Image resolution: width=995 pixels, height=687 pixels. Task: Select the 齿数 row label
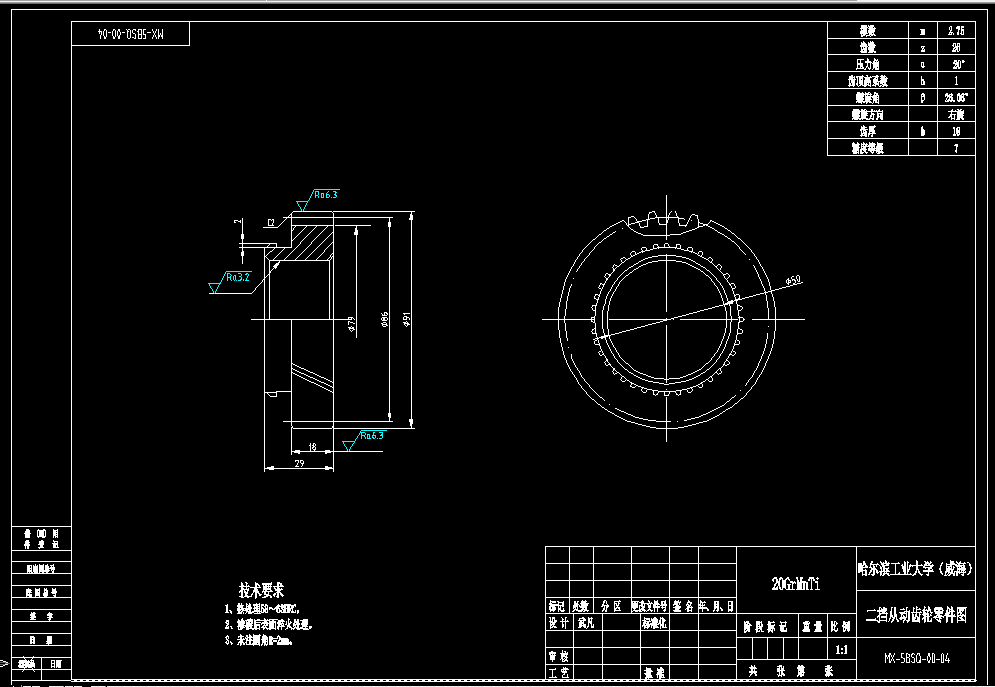point(867,48)
